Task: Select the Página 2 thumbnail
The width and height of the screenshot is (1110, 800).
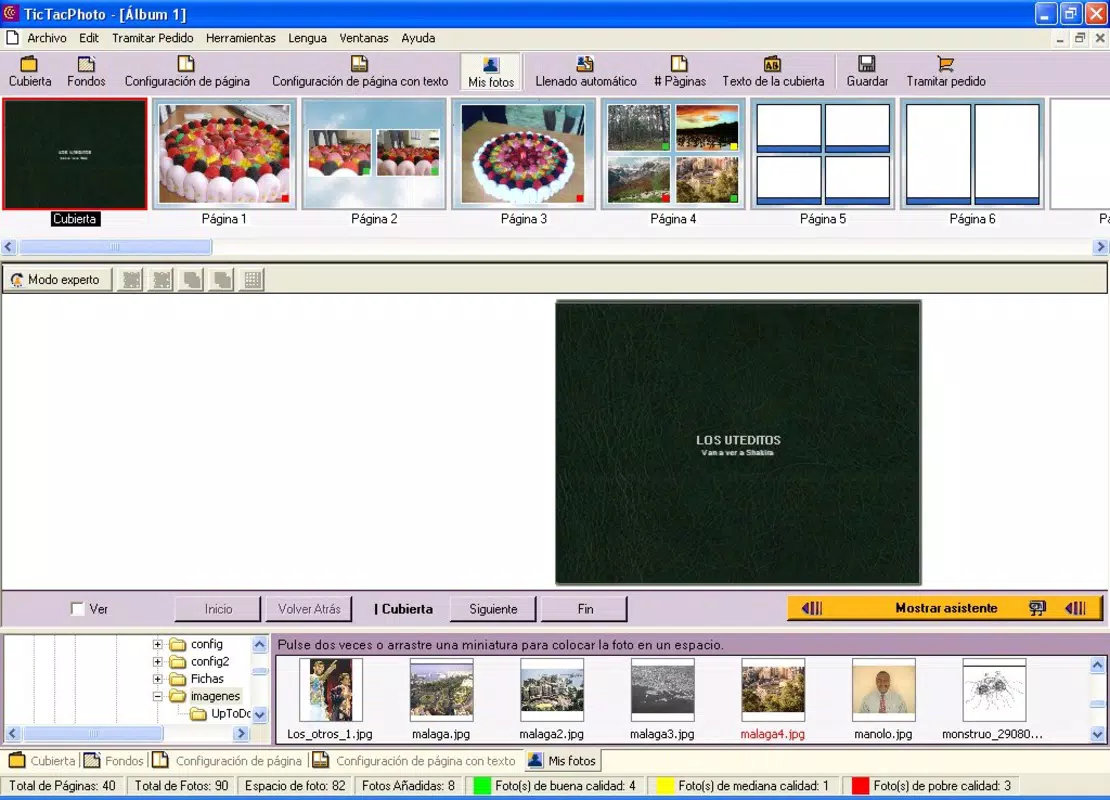Action: (374, 154)
